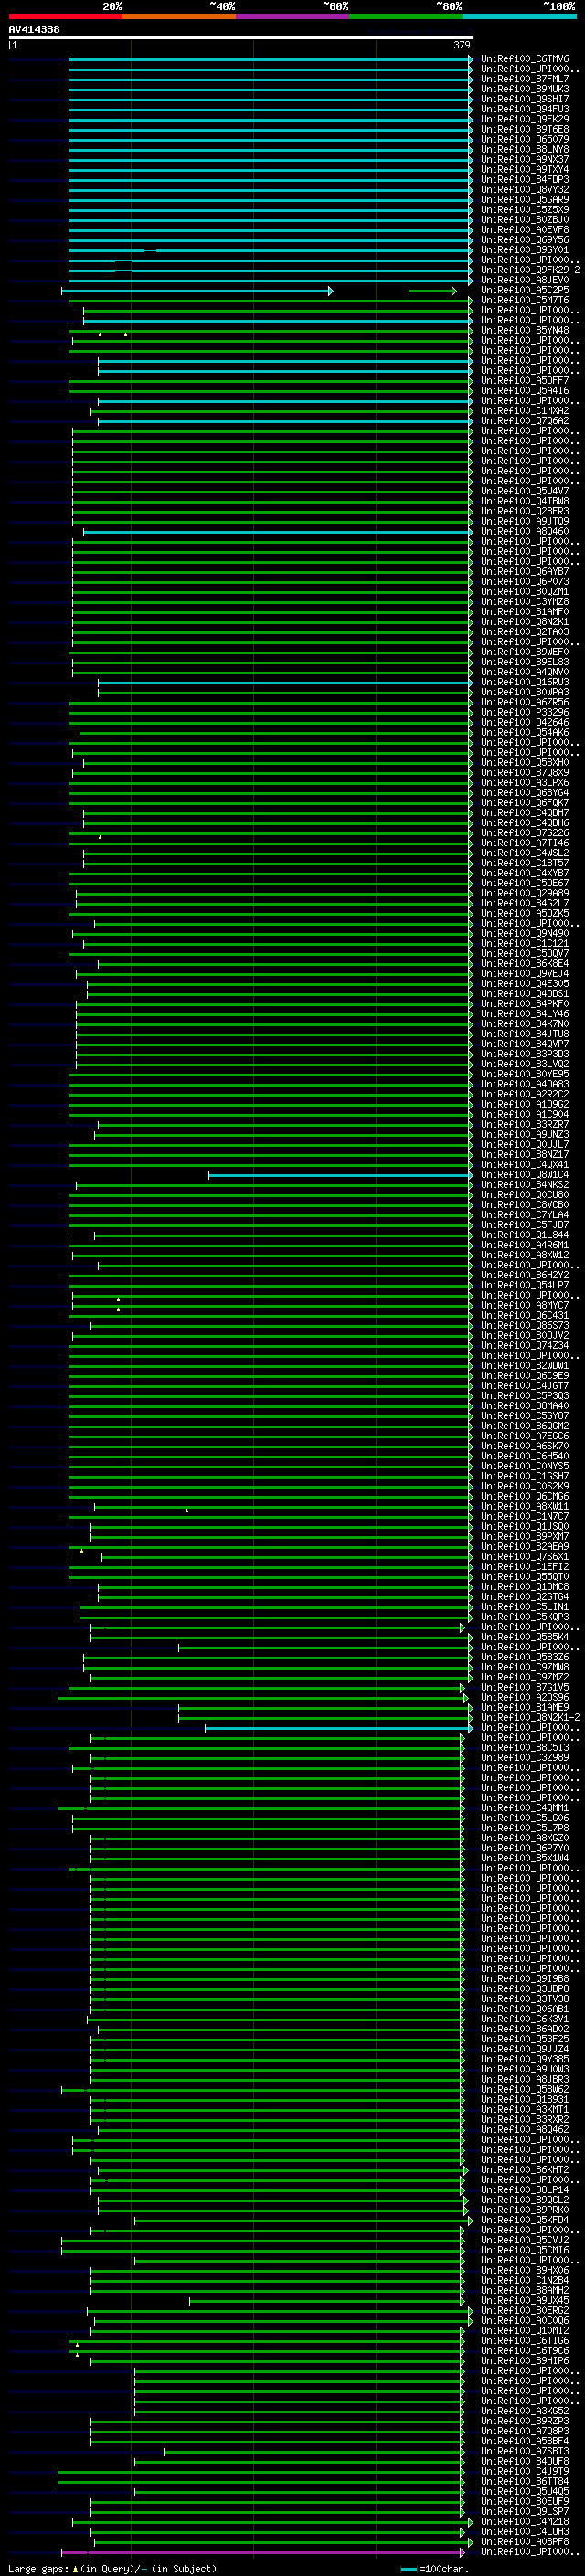
Task: Click the UniRef100_A5C2P5 split alignment label
Action: (x=524, y=290)
